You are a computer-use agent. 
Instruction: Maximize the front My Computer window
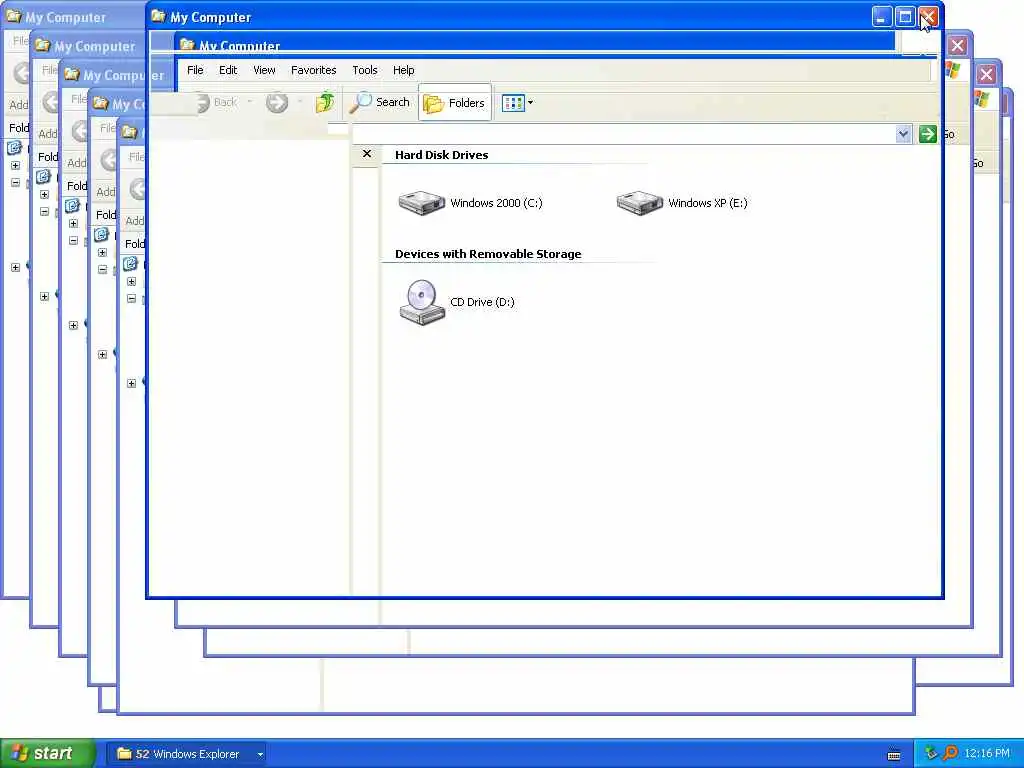pos(904,17)
